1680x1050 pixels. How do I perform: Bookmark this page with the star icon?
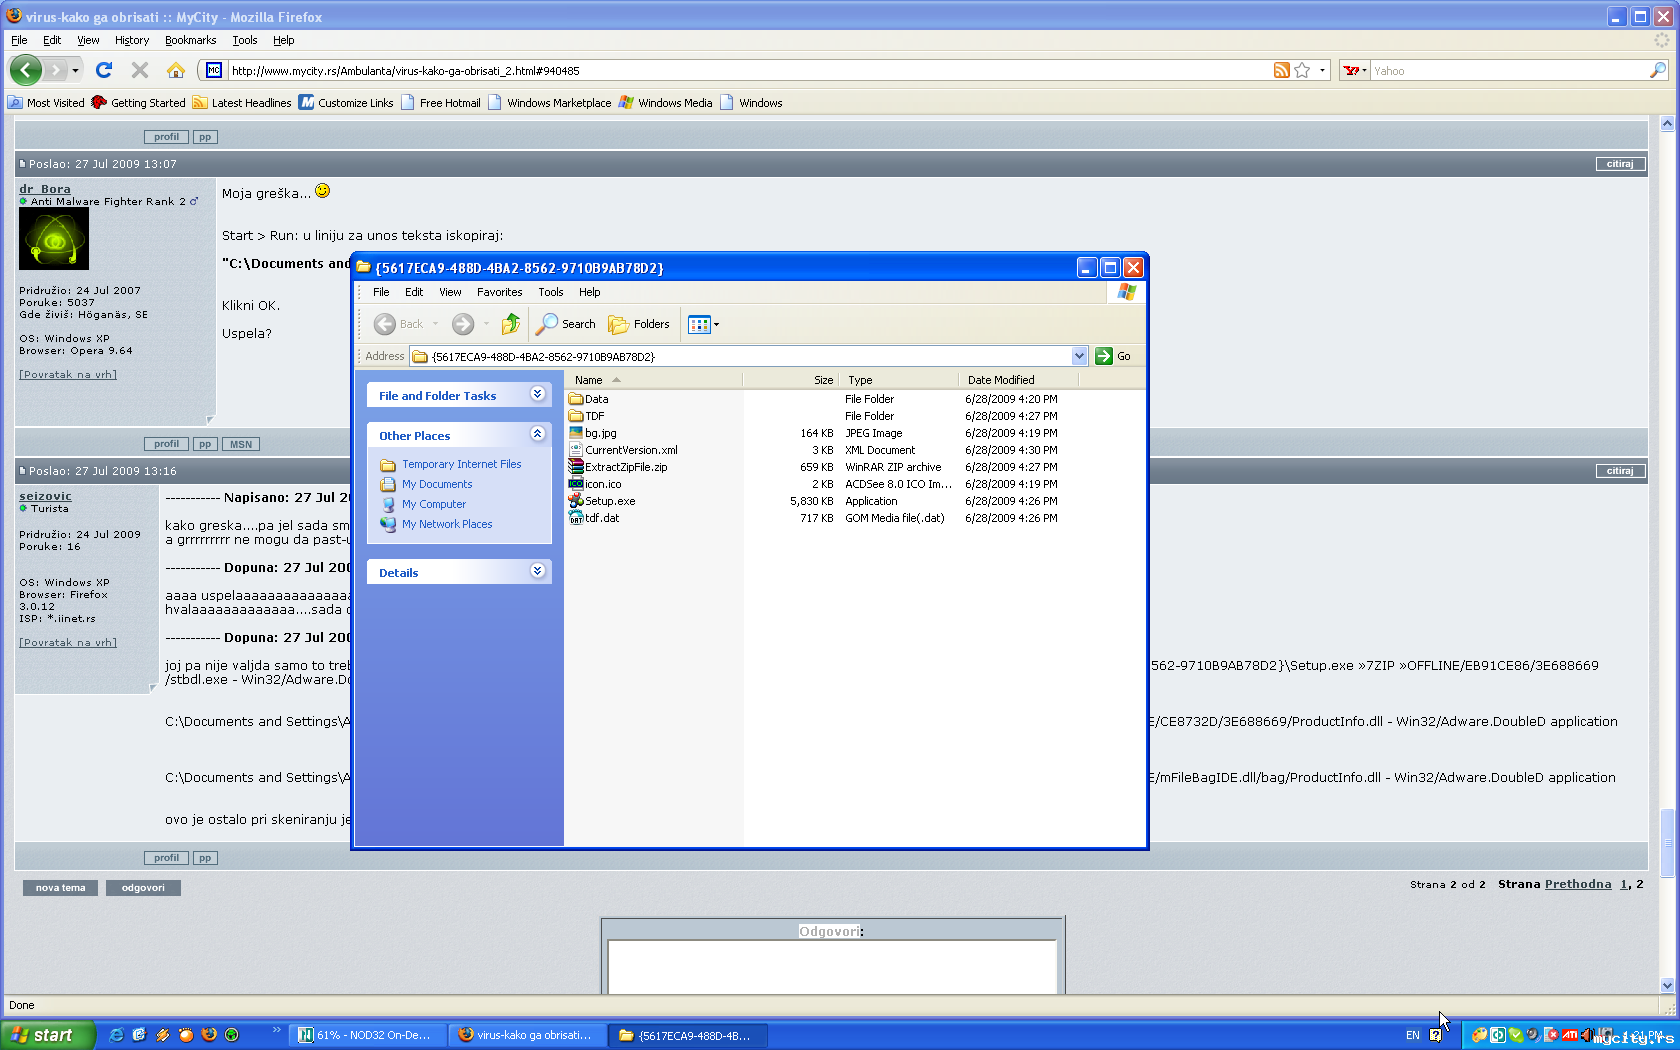[x=1302, y=70]
